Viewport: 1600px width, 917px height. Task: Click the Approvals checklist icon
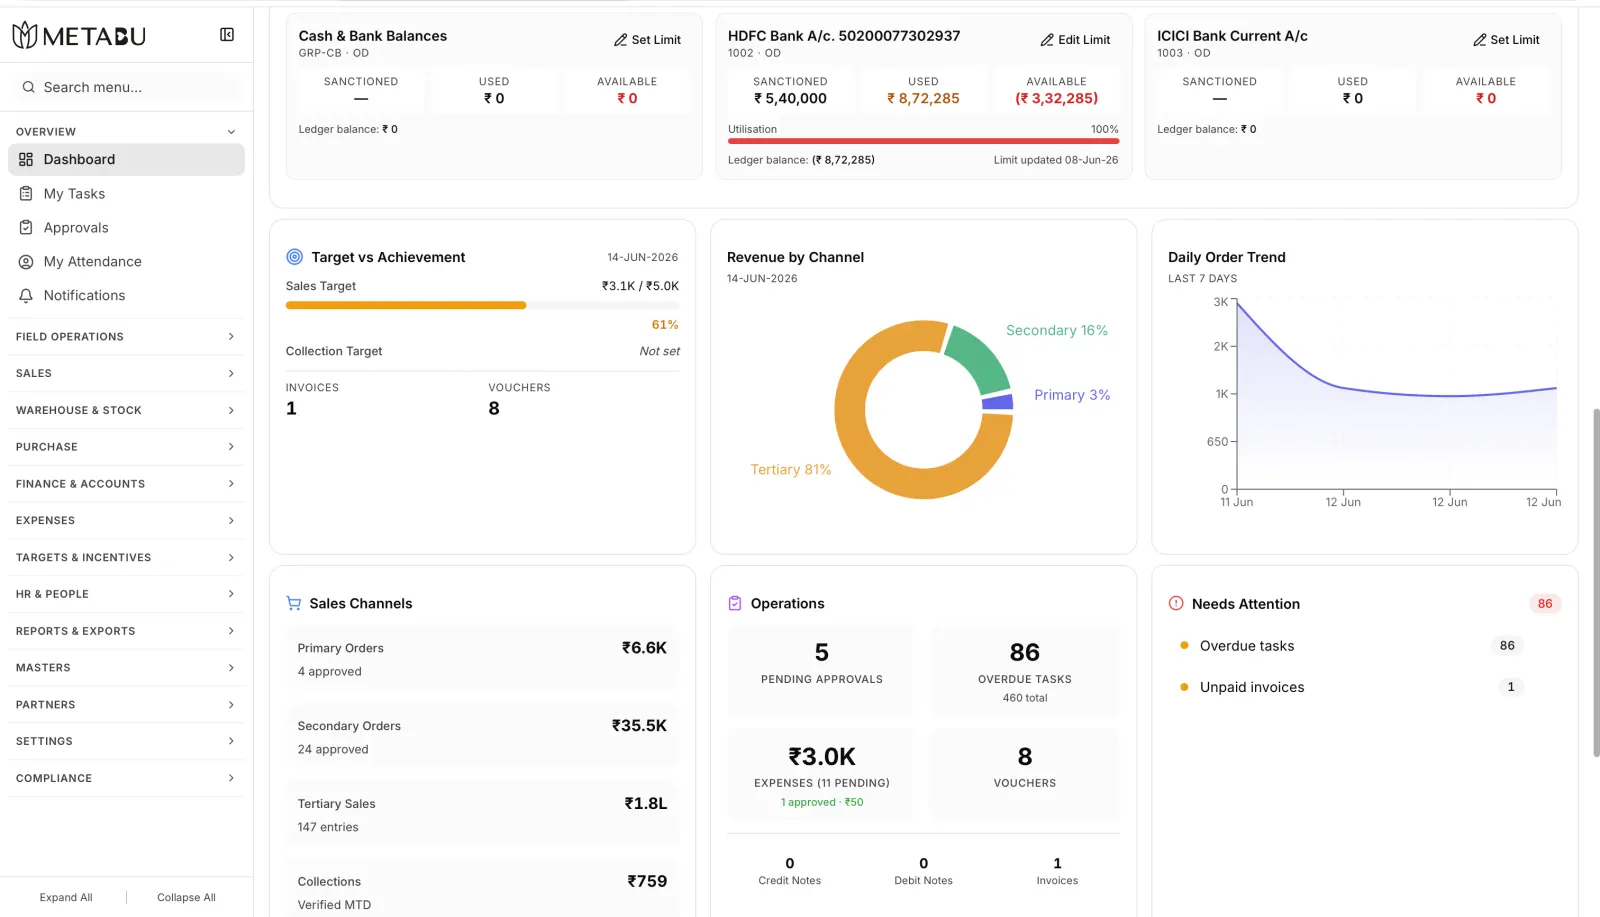point(26,228)
